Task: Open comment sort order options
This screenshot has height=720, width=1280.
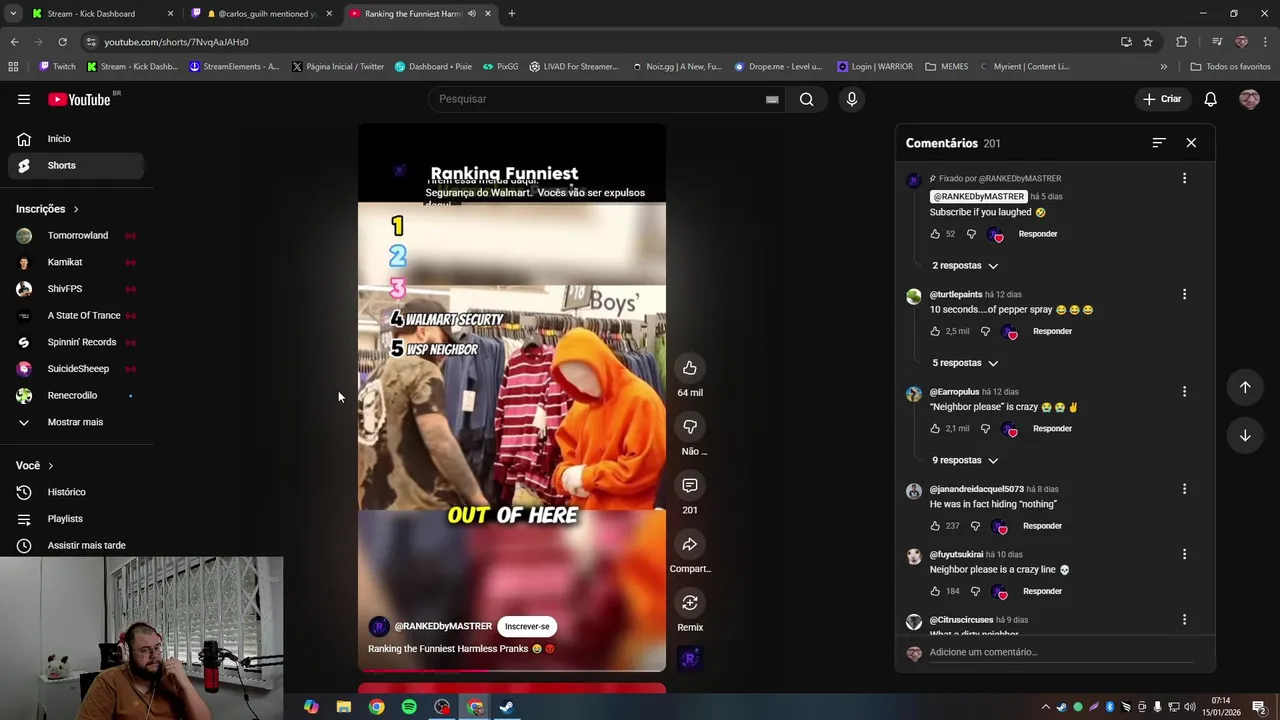Action: (x=1158, y=143)
